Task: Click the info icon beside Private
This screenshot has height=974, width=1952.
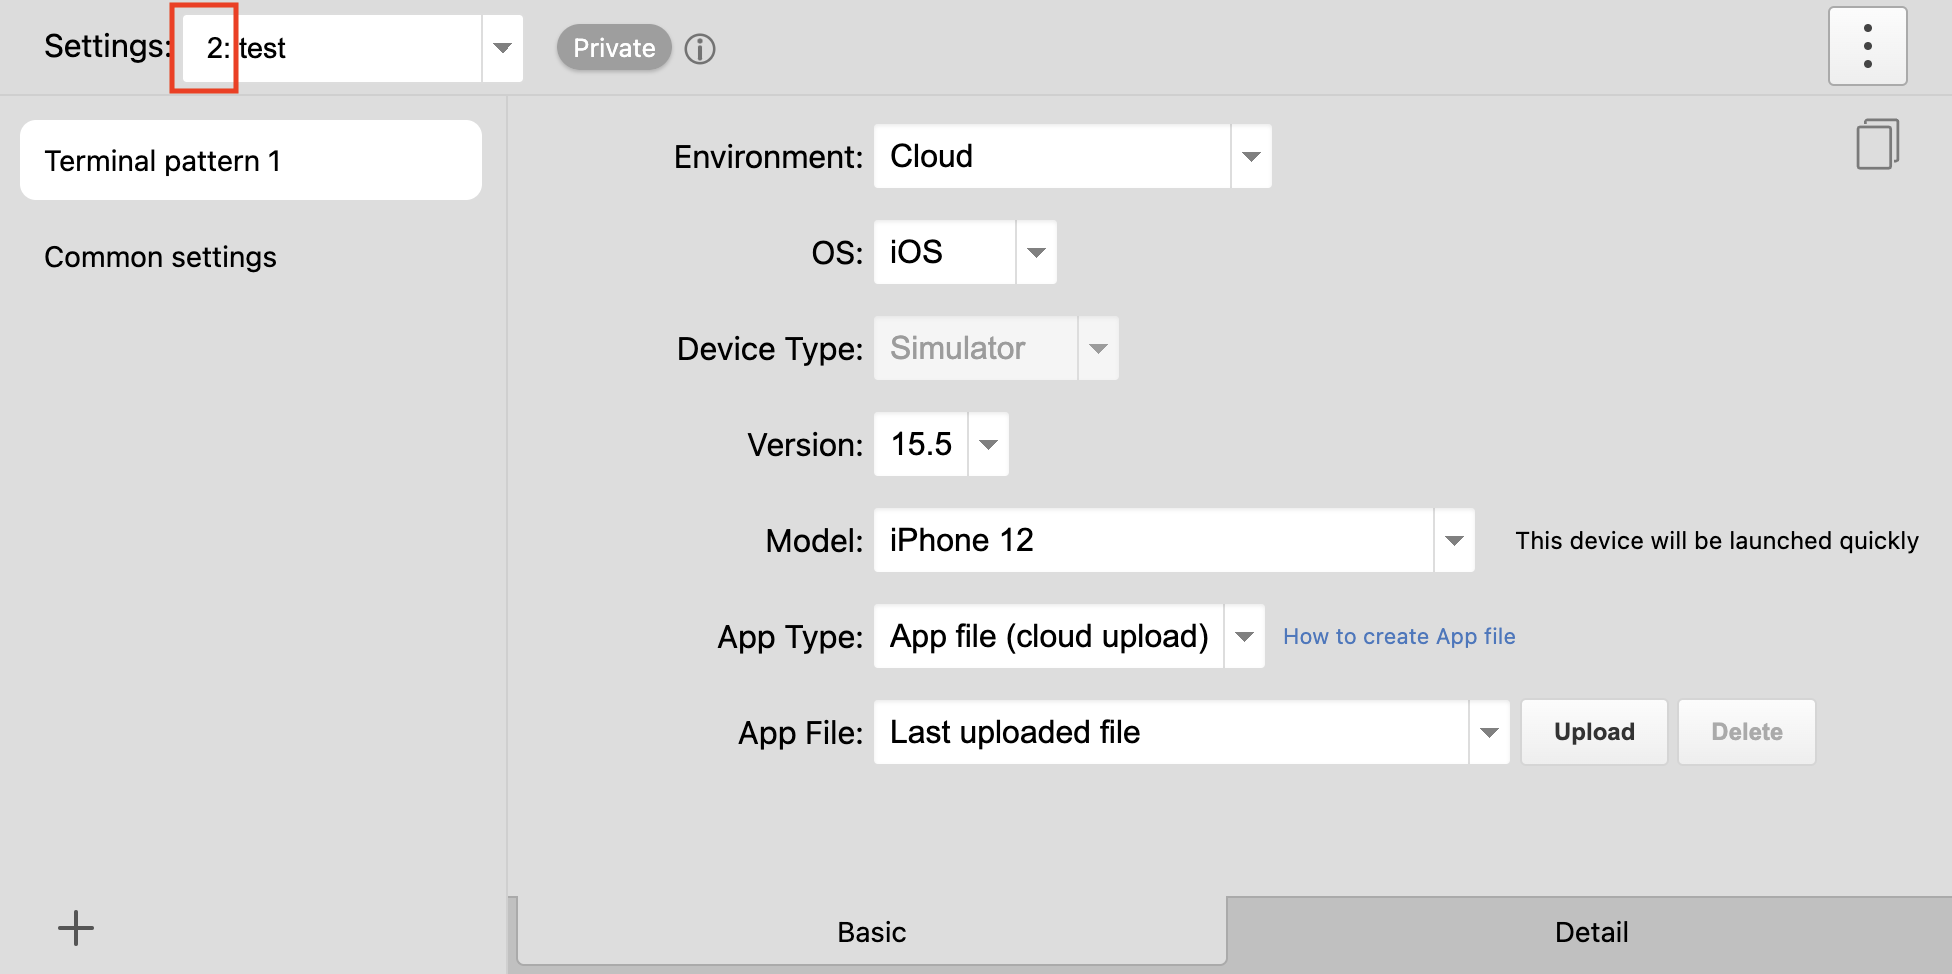Action: coord(700,49)
